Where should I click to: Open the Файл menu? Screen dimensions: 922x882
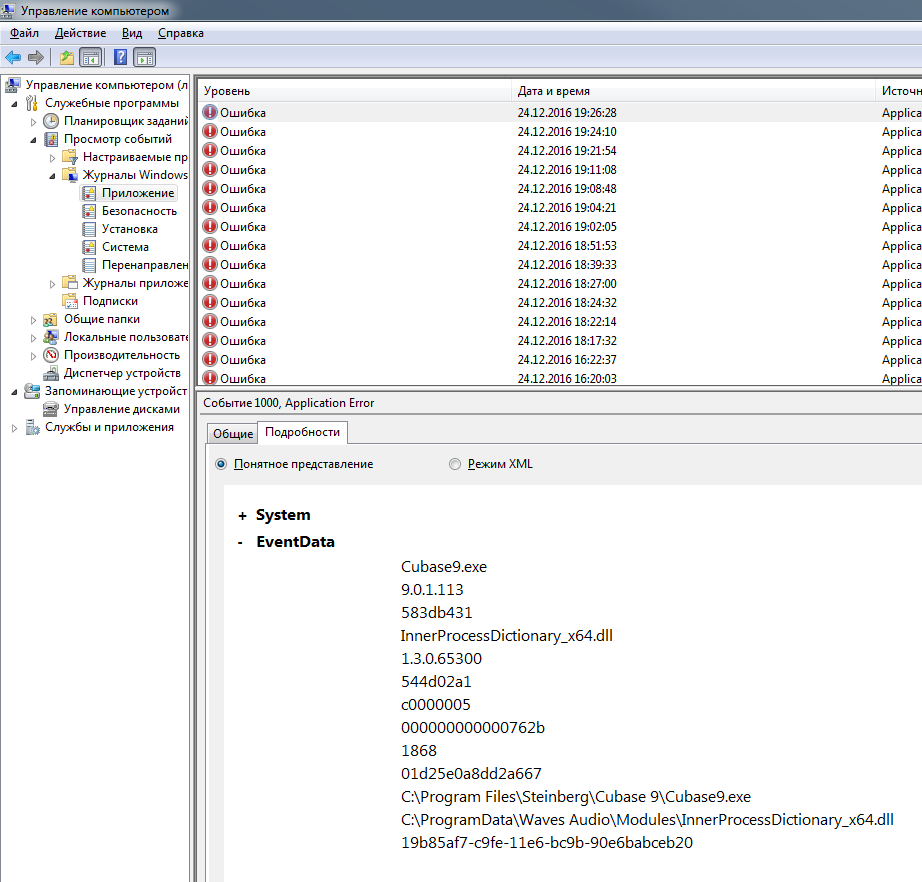[x=24, y=33]
